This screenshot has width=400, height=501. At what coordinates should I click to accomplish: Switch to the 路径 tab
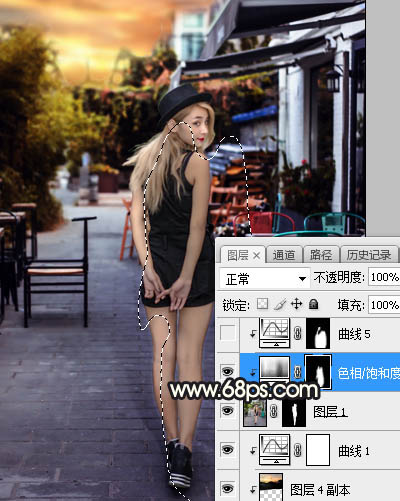click(321, 255)
